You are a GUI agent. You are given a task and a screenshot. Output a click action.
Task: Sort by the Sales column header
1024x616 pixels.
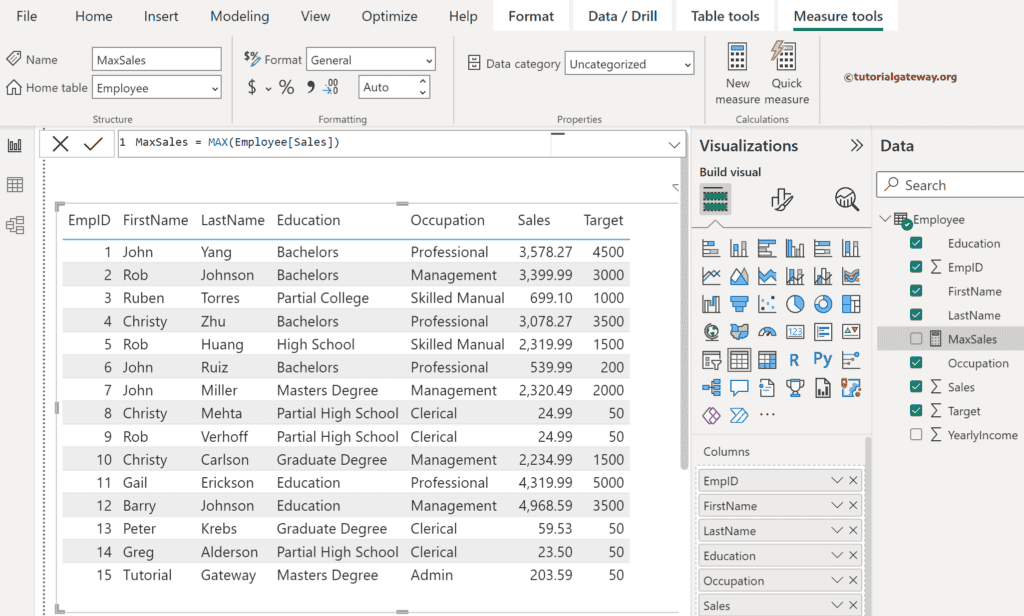[x=534, y=220]
